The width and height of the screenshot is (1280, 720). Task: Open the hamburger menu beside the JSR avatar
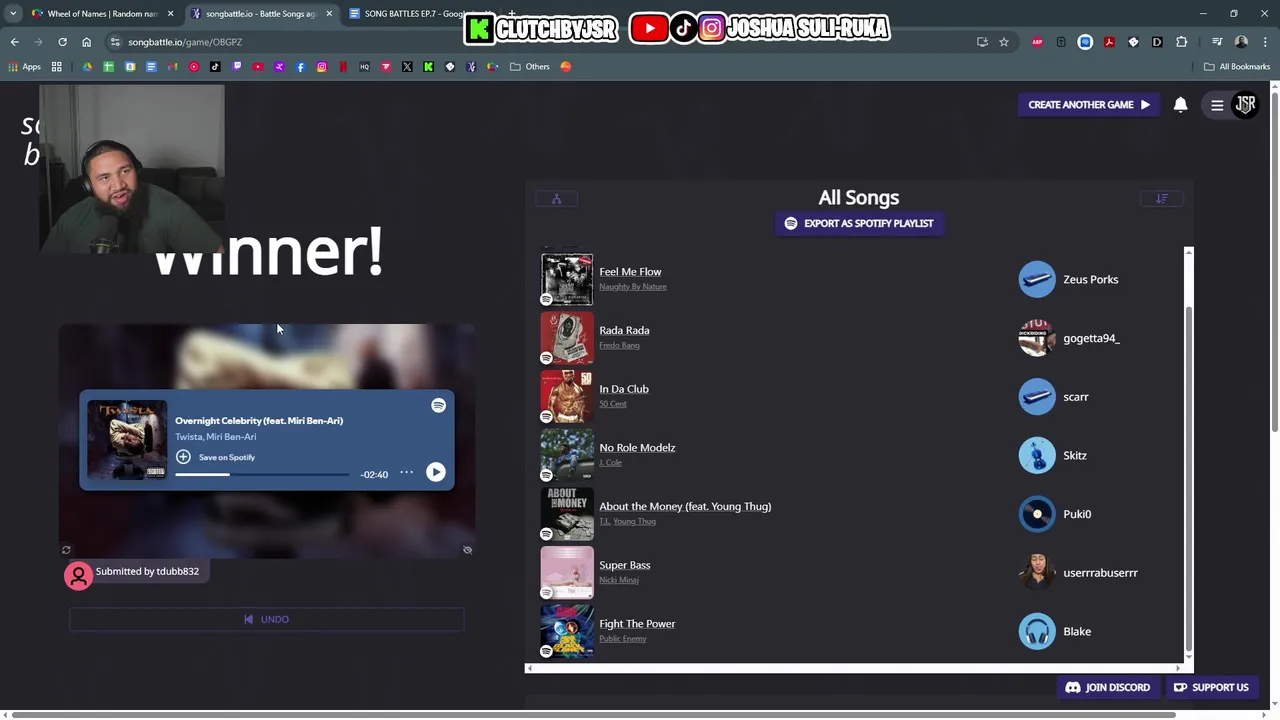(x=1217, y=105)
